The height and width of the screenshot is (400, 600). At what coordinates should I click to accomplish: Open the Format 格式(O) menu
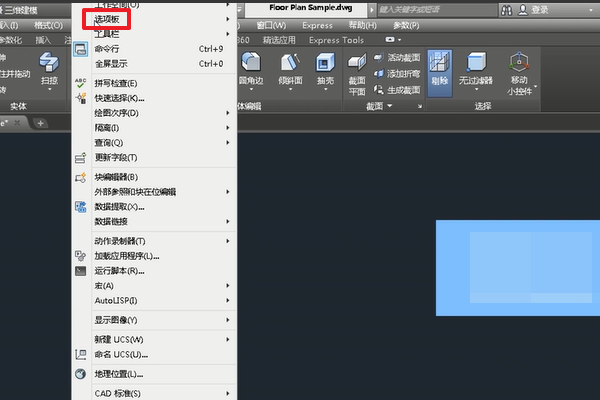tap(48, 25)
